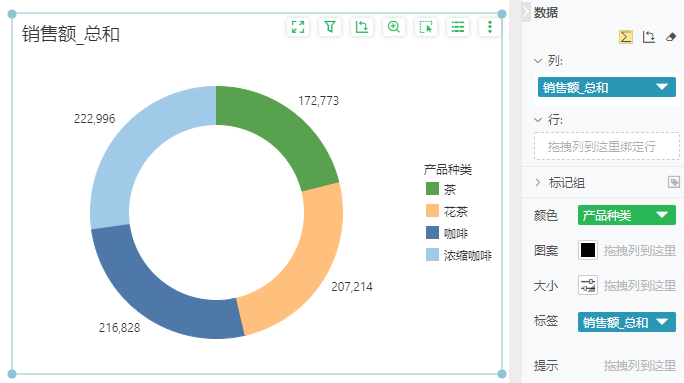This screenshot has height=383, width=684.
Task: Activate the zoom-in magnifier icon
Action: tap(393, 27)
